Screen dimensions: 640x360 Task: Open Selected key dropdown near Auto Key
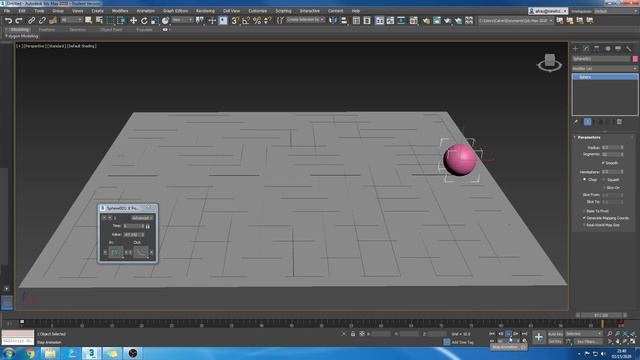583,334
